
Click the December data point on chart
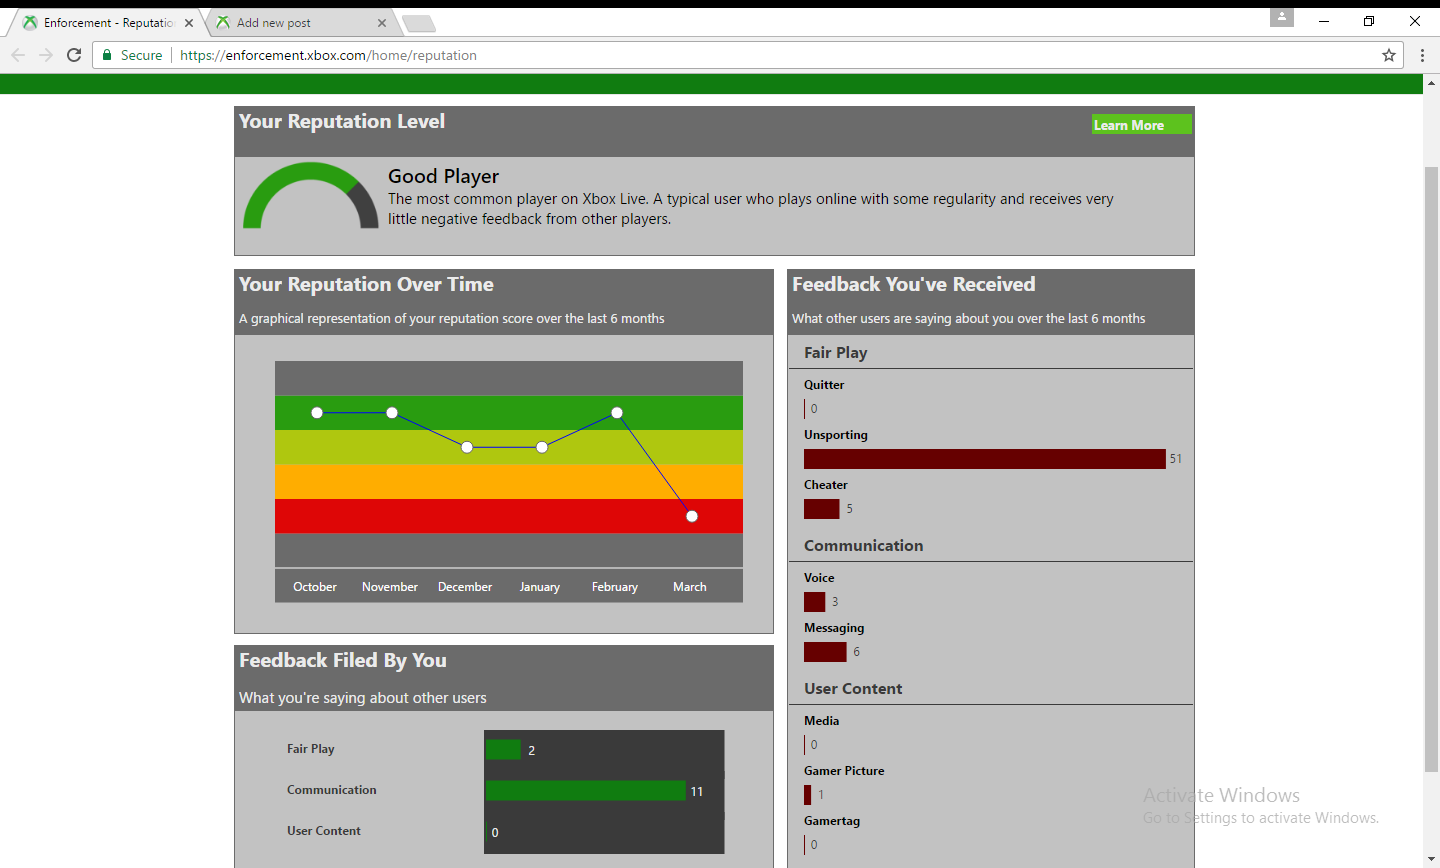click(x=467, y=447)
